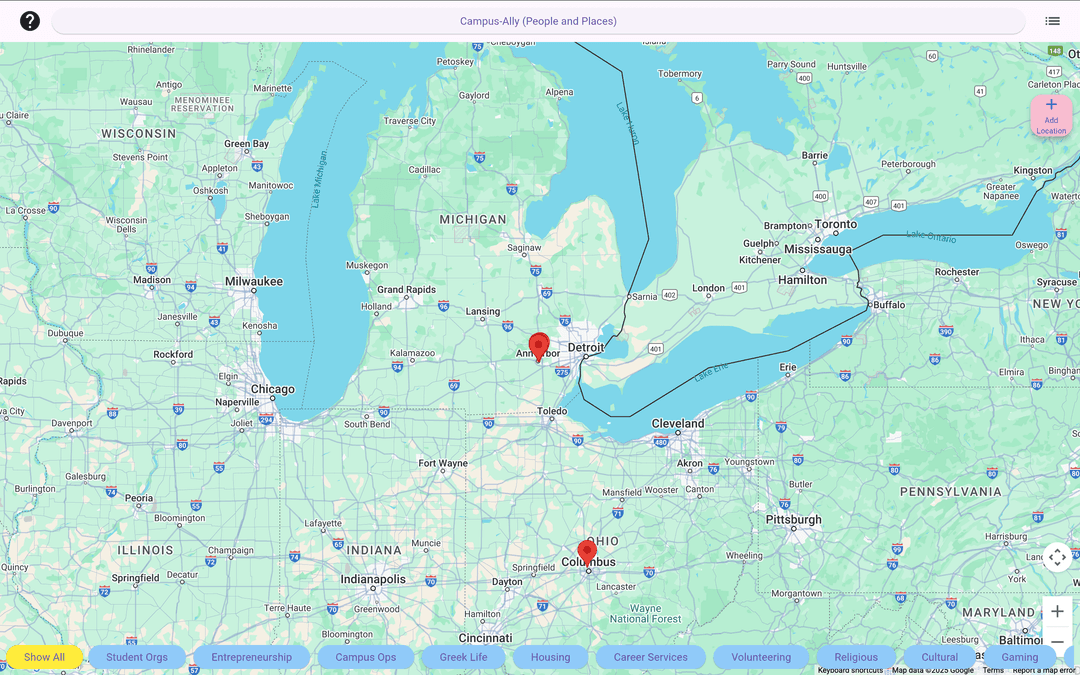
Task: Select the red map pin at Ann Arbor
Action: click(x=539, y=347)
